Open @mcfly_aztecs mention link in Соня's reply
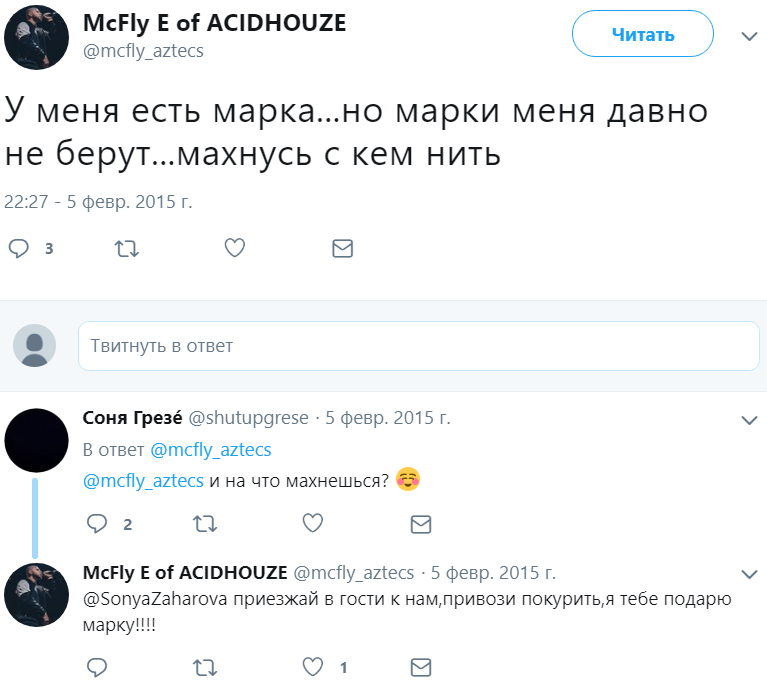Image resolution: width=767 pixels, height=689 pixels. click(x=143, y=480)
